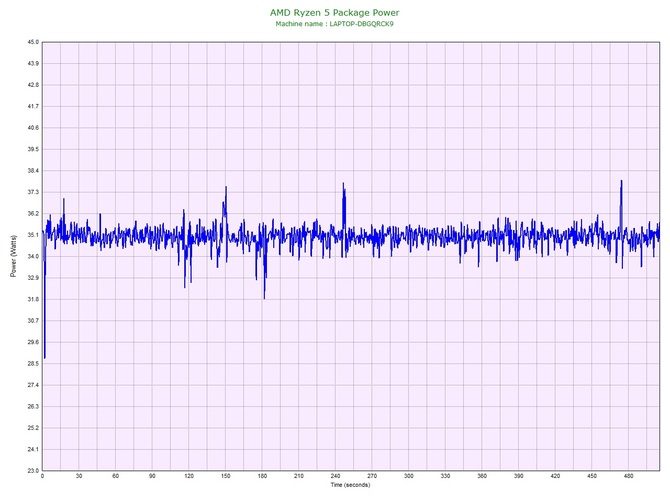Click the 30 tick on the time axis
The image size is (670, 502).
click(x=79, y=476)
